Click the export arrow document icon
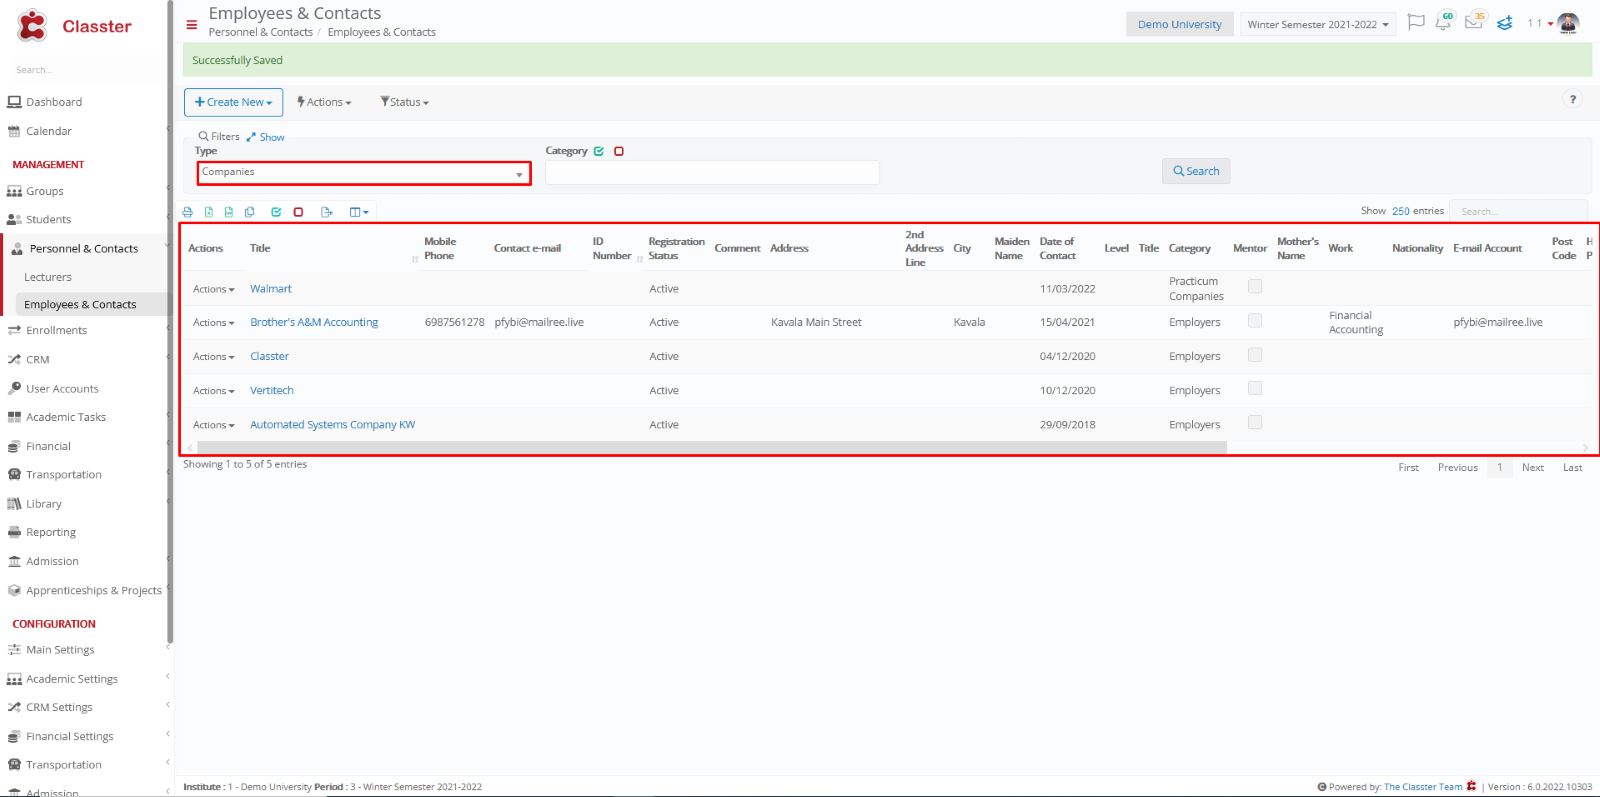Viewport: 1600px width, 797px height. 326,212
